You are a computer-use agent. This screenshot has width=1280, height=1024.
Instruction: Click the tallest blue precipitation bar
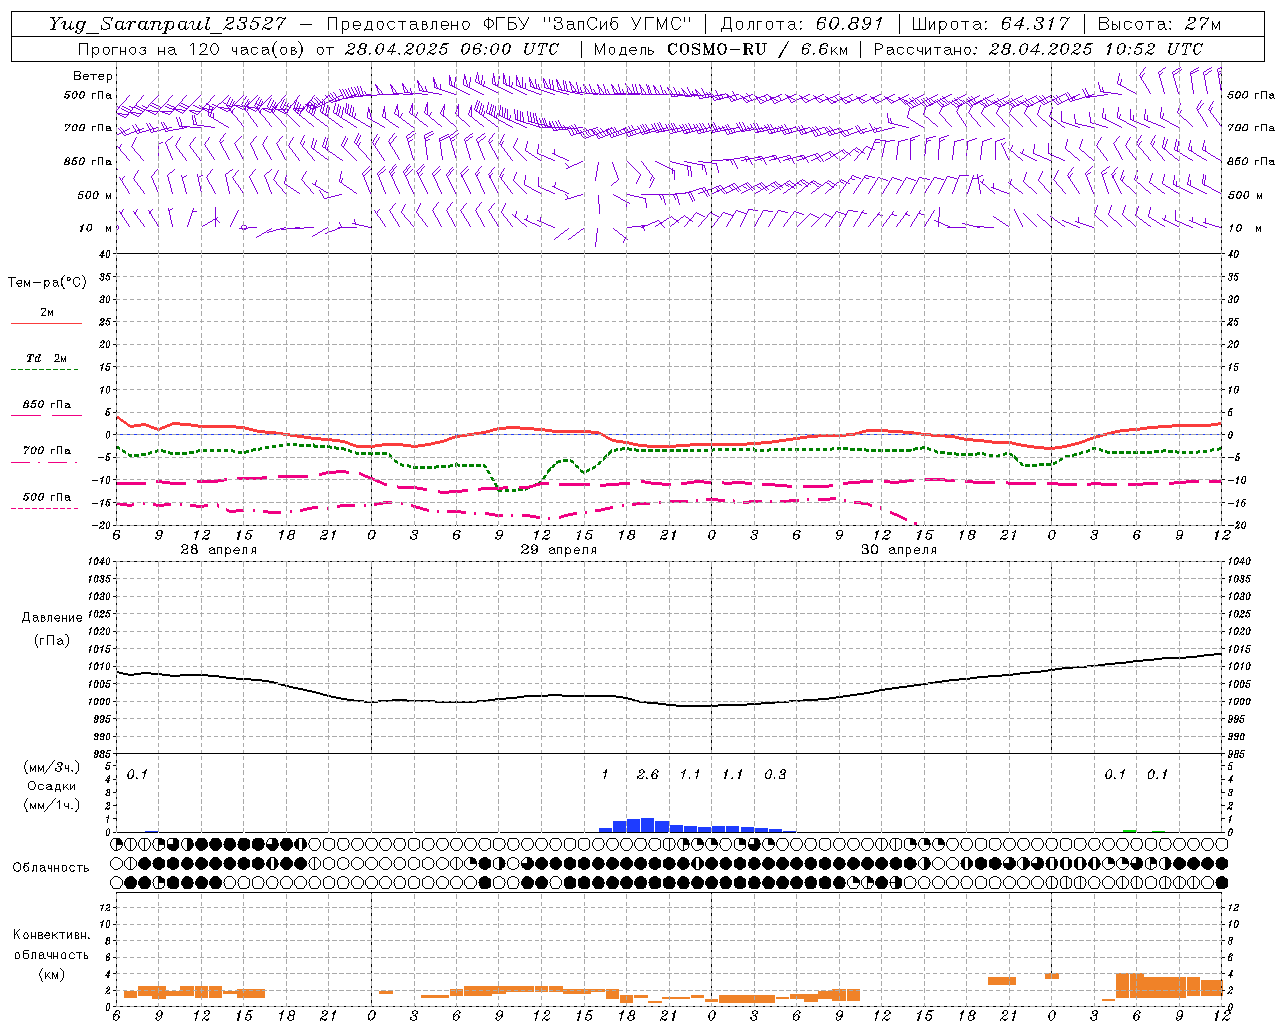pyautogui.click(x=647, y=825)
